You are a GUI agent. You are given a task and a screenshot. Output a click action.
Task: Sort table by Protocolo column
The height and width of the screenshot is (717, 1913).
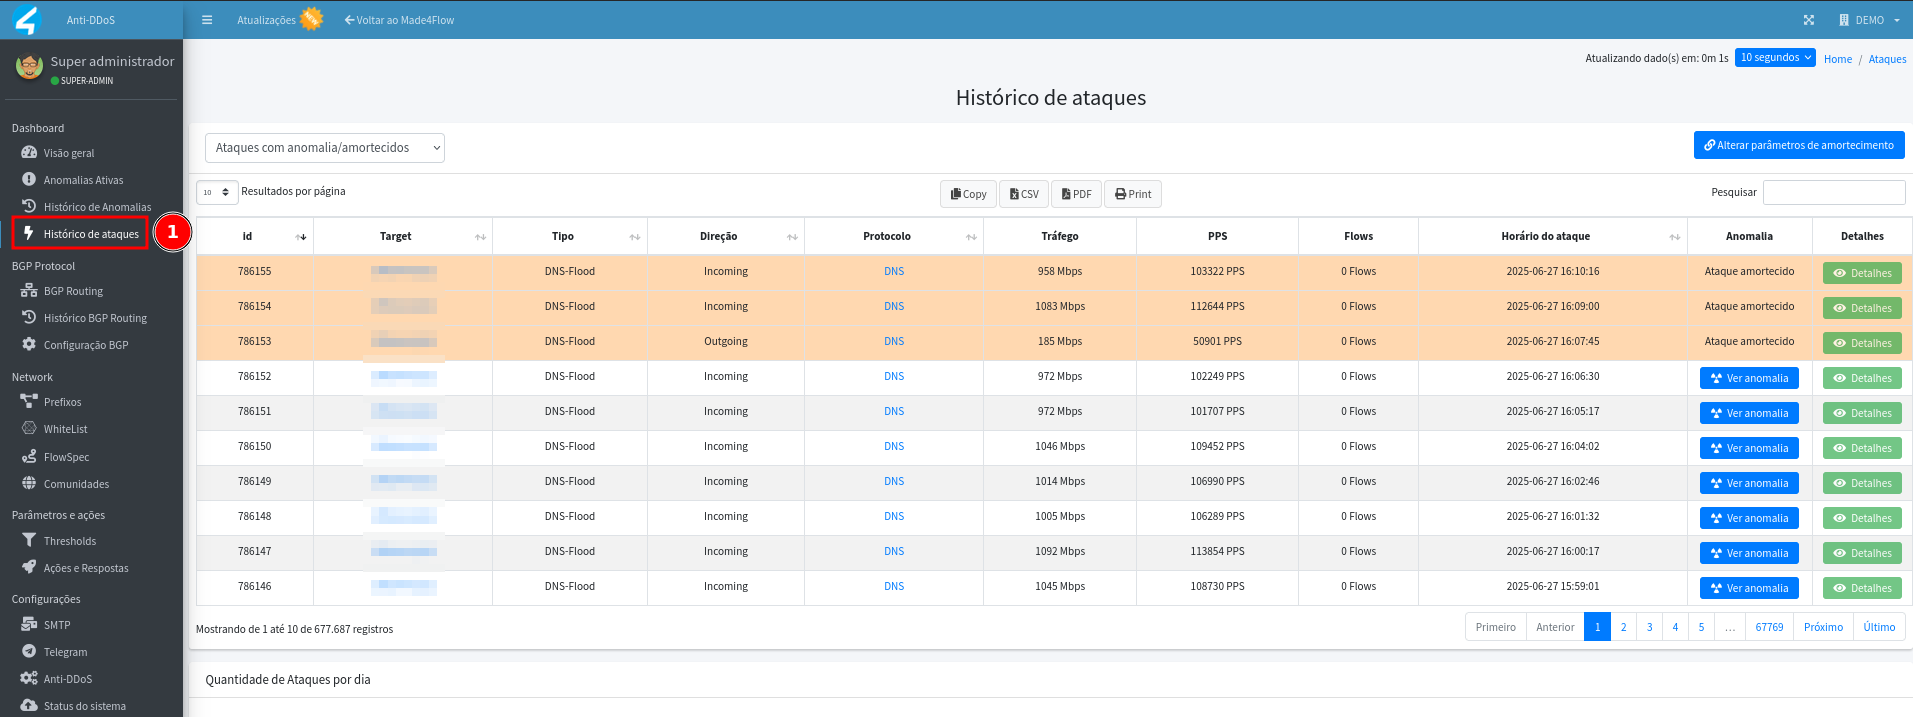(893, 237)
